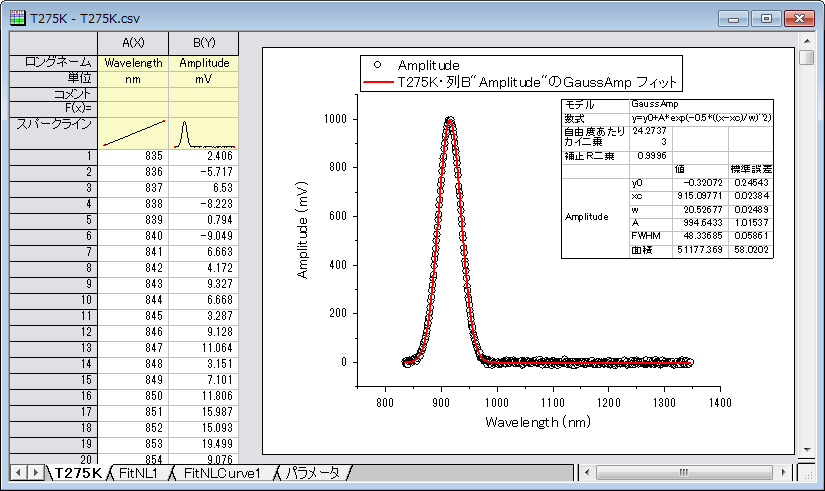The width and height of the screenshot is (825, 491).
Task: Select cell with value 2.406
Action: coord(204,156)
